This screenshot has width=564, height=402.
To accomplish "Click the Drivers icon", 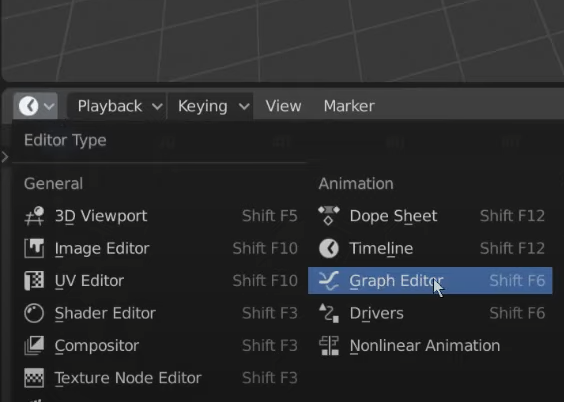I will 329,313.
